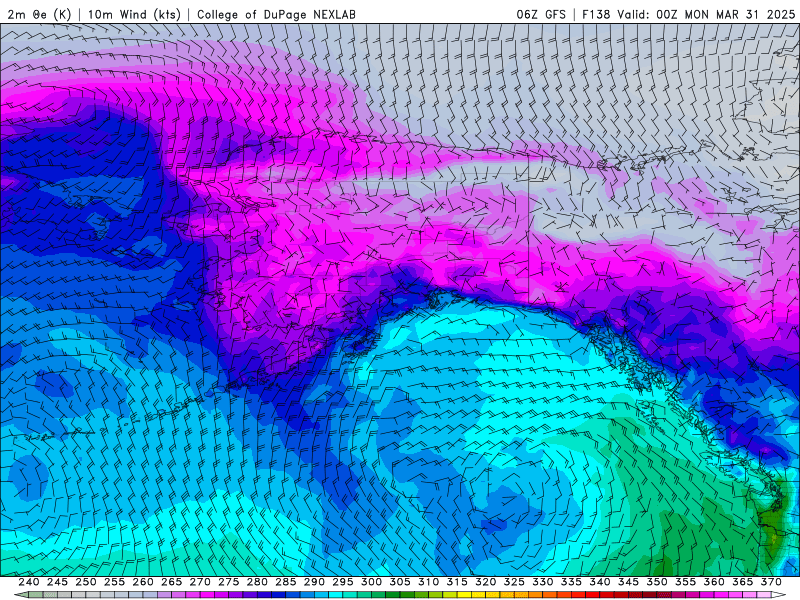Click the 340 legend value
The image size is (800, 600).
point(600,582)
